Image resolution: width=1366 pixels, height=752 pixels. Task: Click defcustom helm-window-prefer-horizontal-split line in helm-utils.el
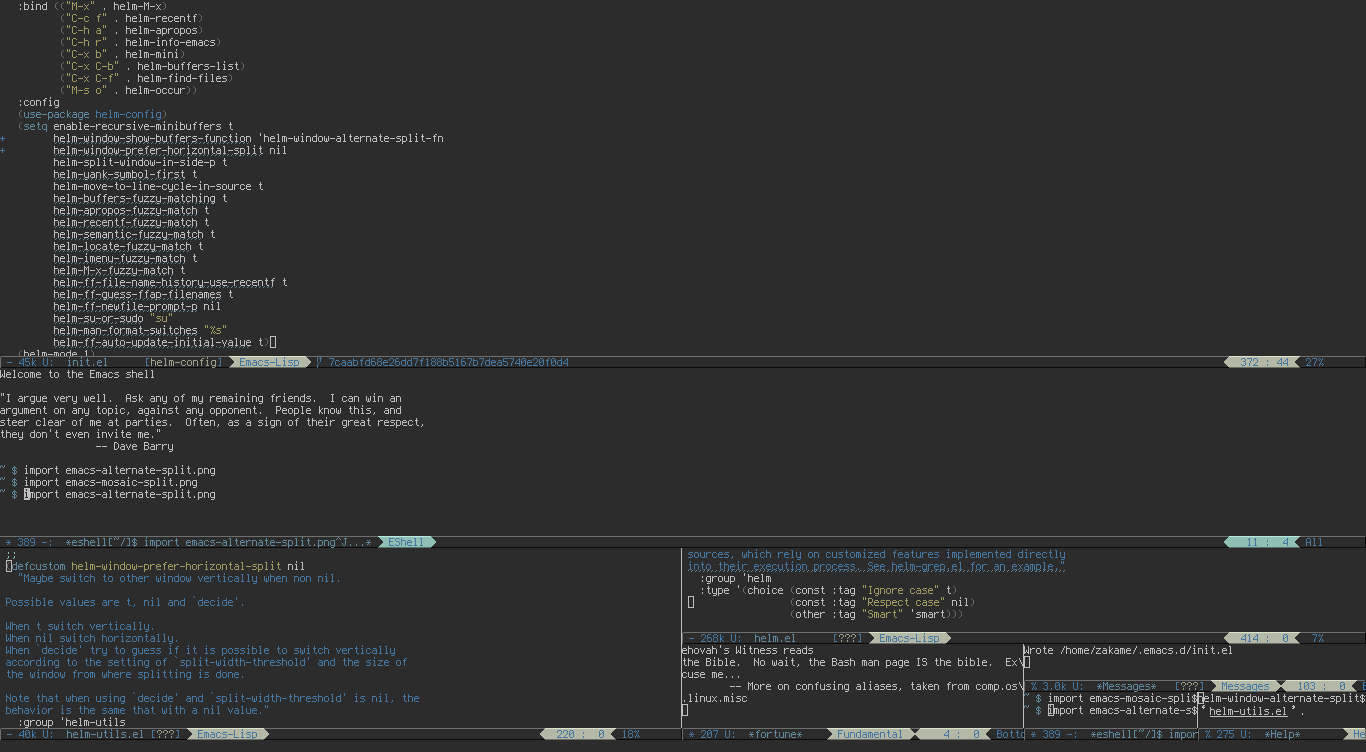click(x=155, y=566)
